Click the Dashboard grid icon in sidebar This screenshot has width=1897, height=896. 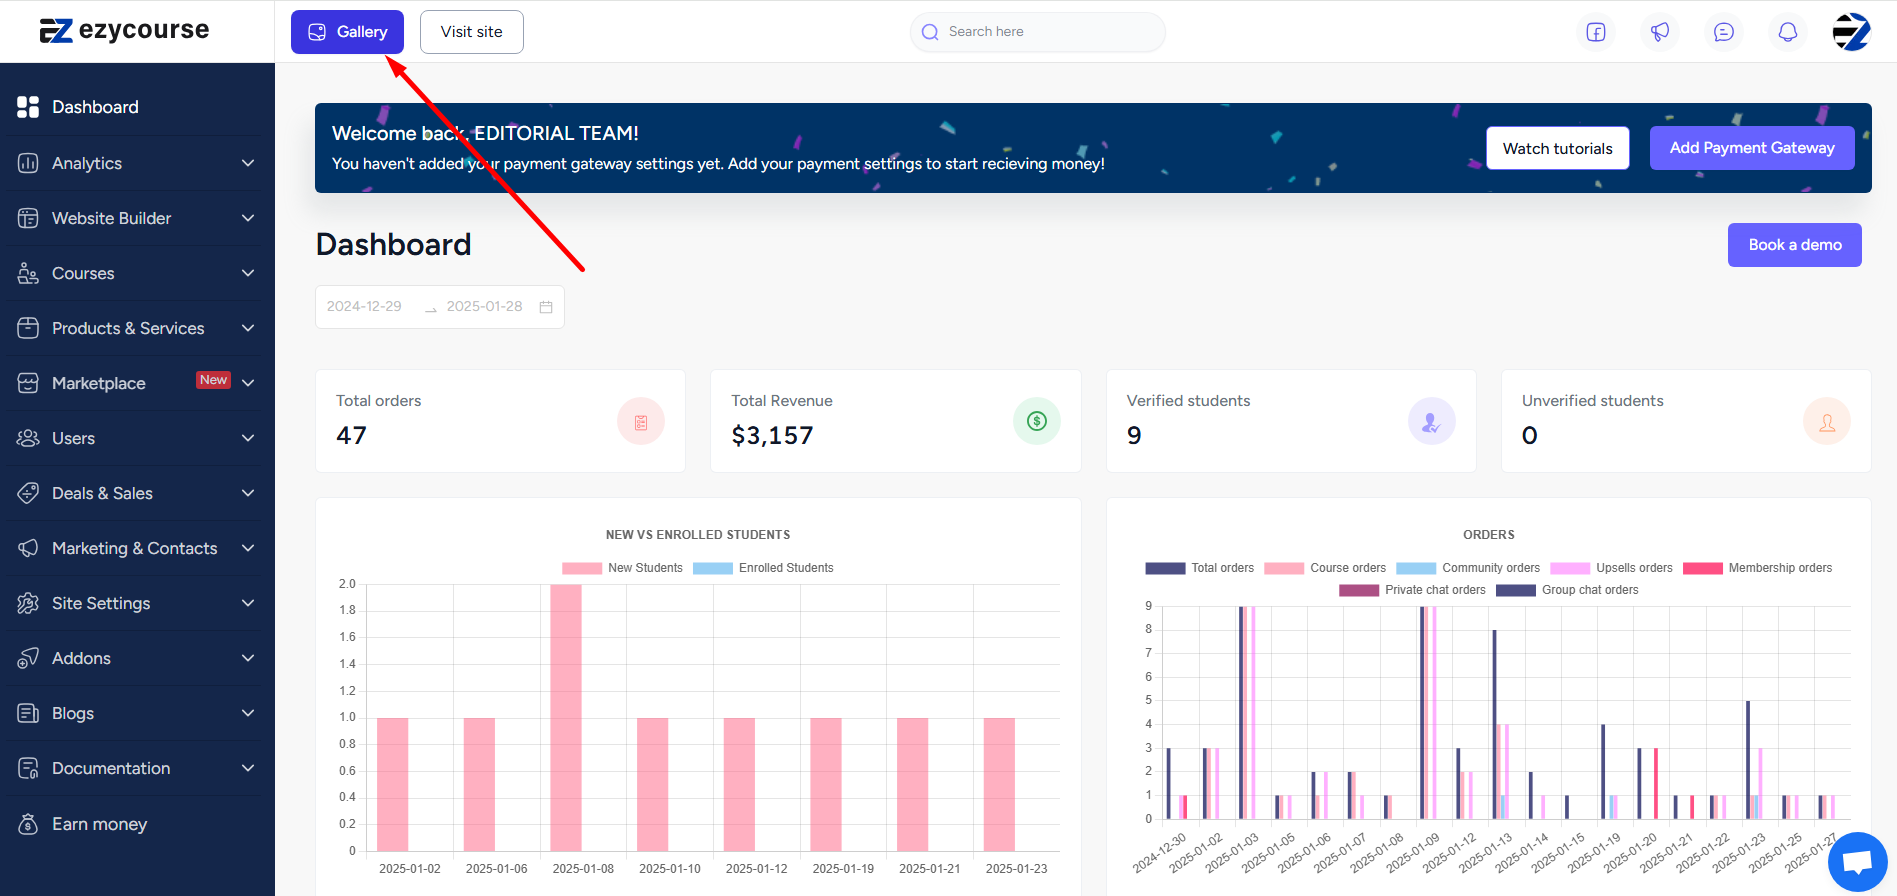pyautogui.click(x=28, y=107)
